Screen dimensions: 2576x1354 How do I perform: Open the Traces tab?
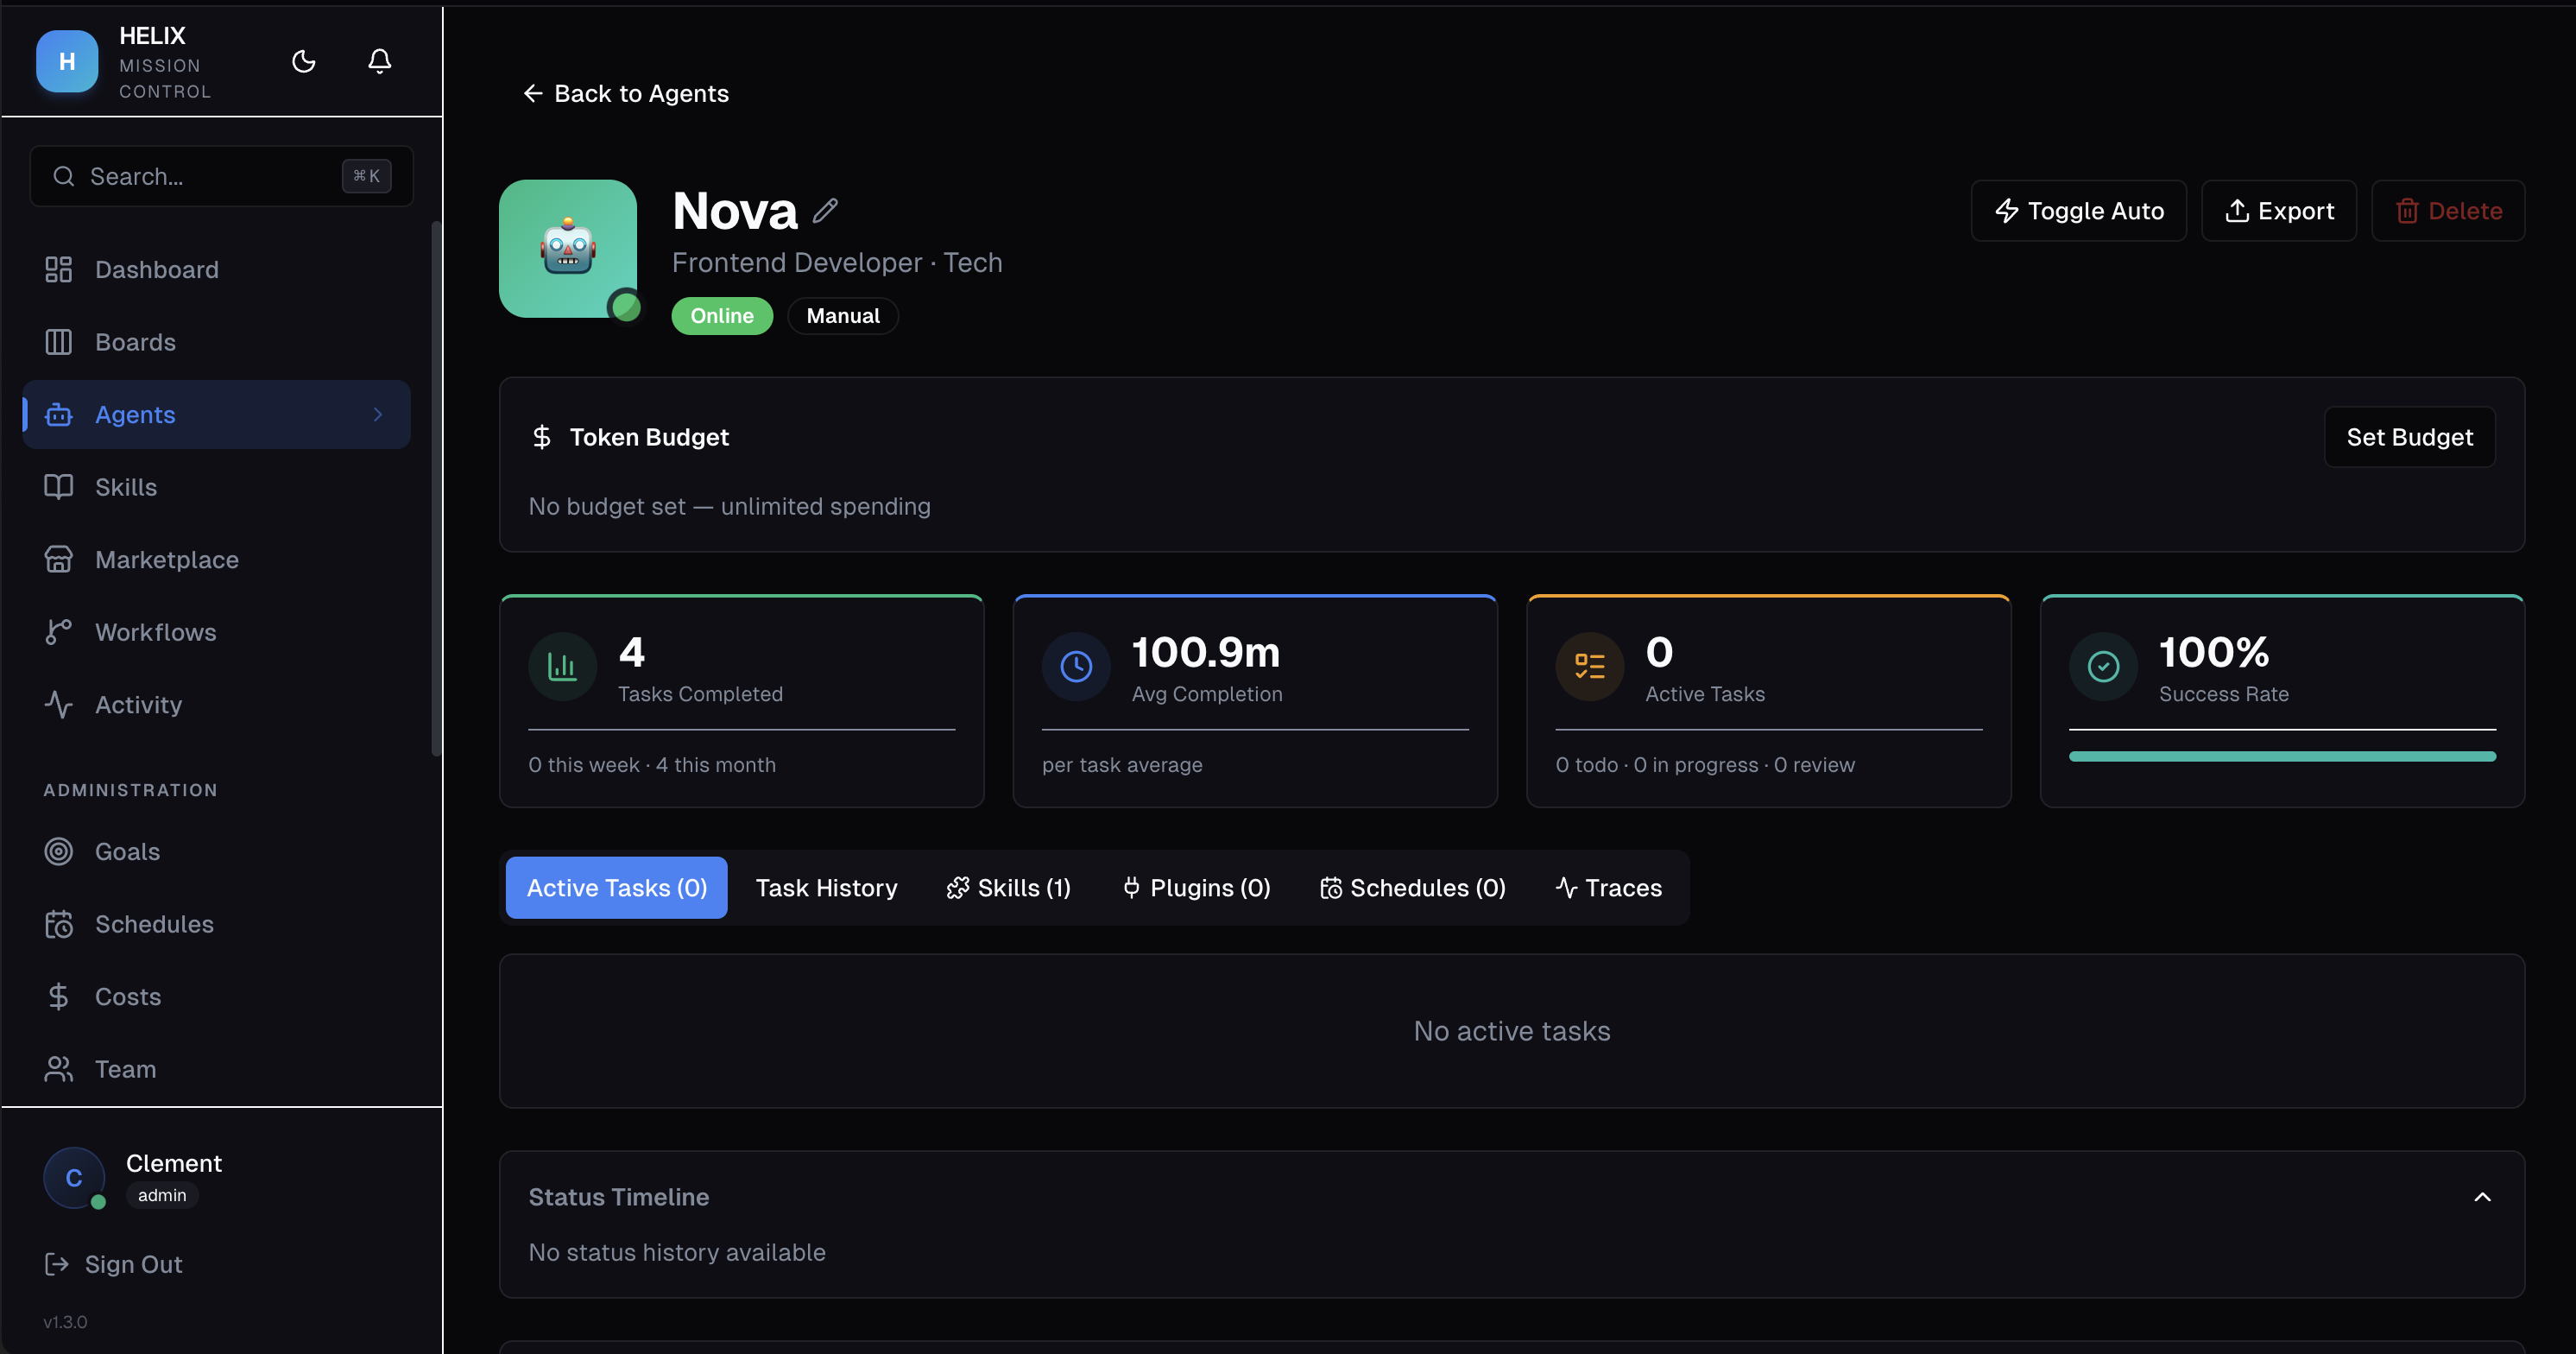coord(1608,888)
